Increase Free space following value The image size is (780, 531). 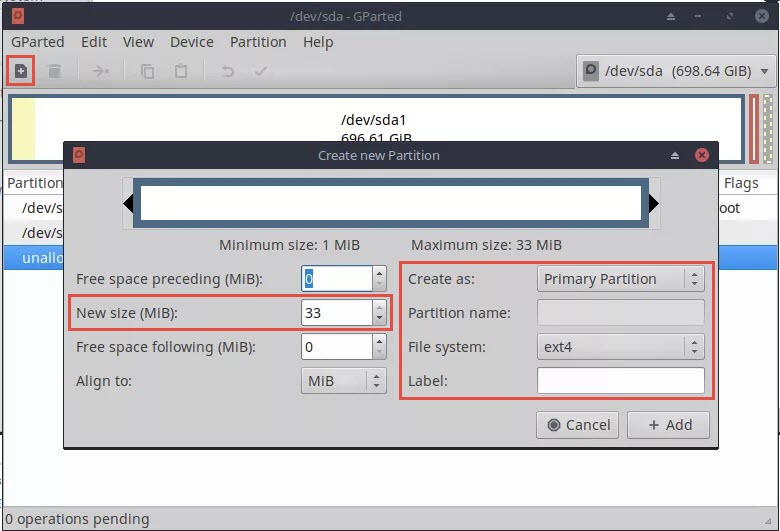click(379, 341)
